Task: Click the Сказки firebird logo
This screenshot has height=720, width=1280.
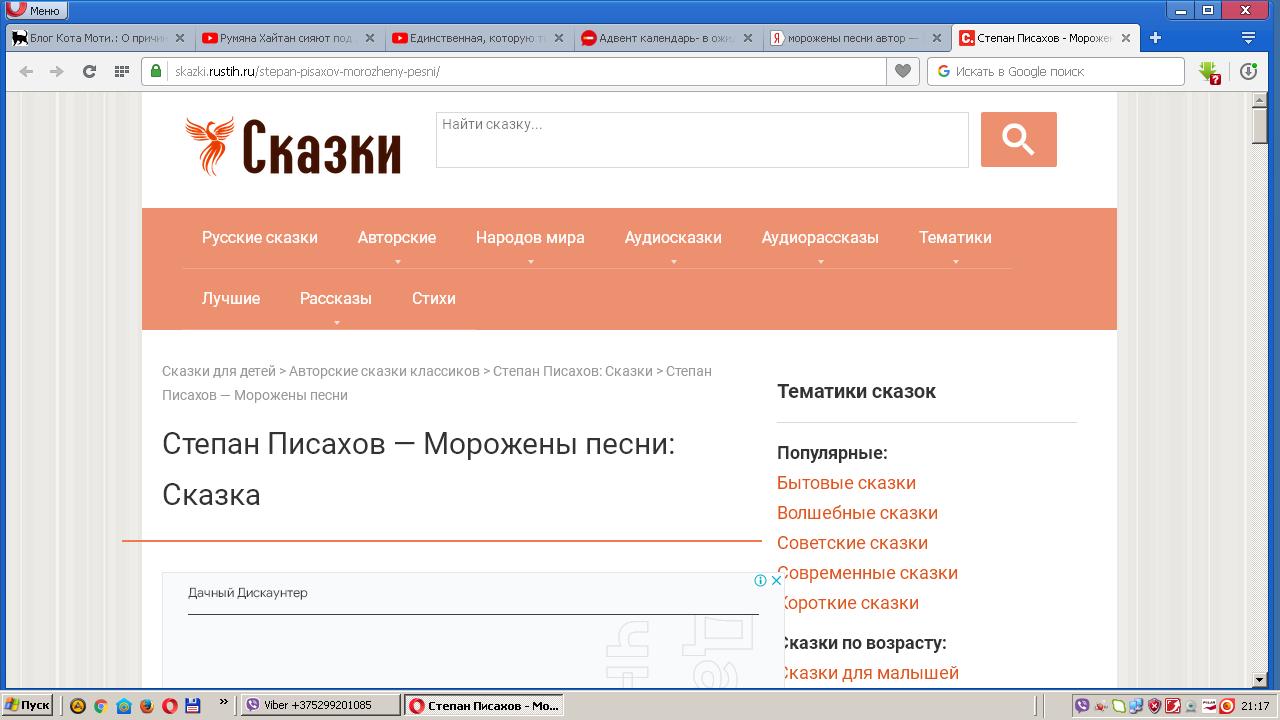Action: (293, 146)
